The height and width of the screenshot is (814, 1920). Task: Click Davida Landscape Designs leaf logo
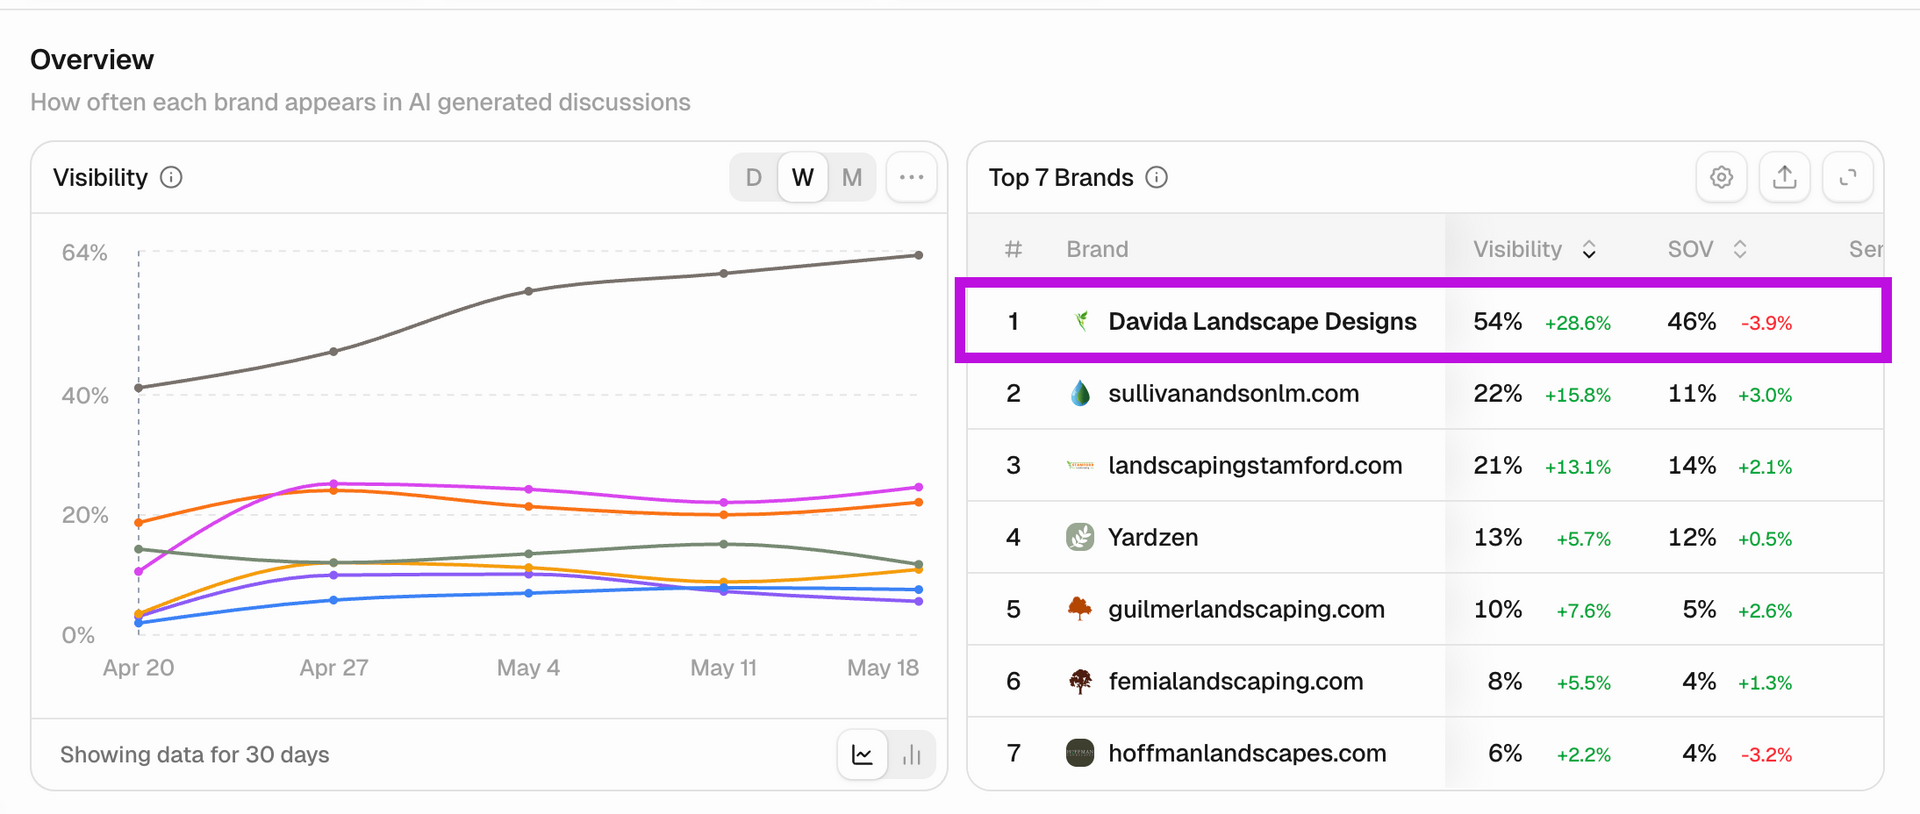[x=1080, y=321]
